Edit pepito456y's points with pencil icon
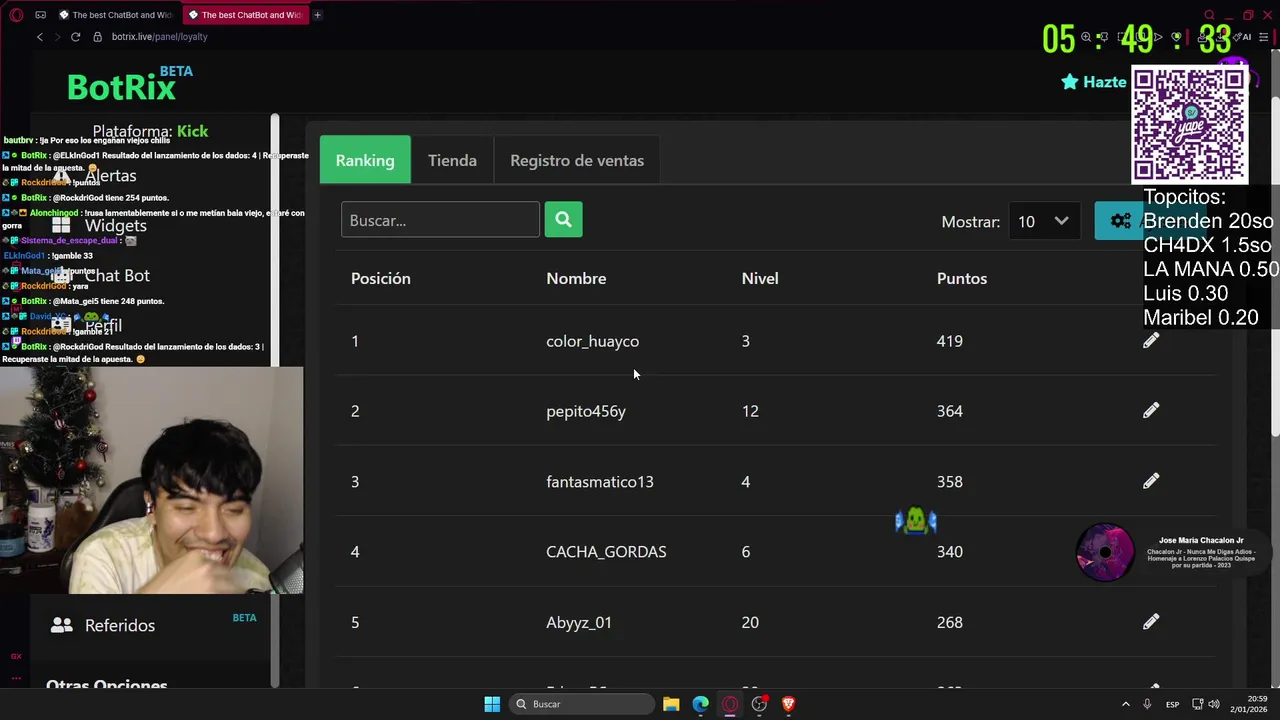Viewport: 1280px width, 720px height. [1151, 411]
